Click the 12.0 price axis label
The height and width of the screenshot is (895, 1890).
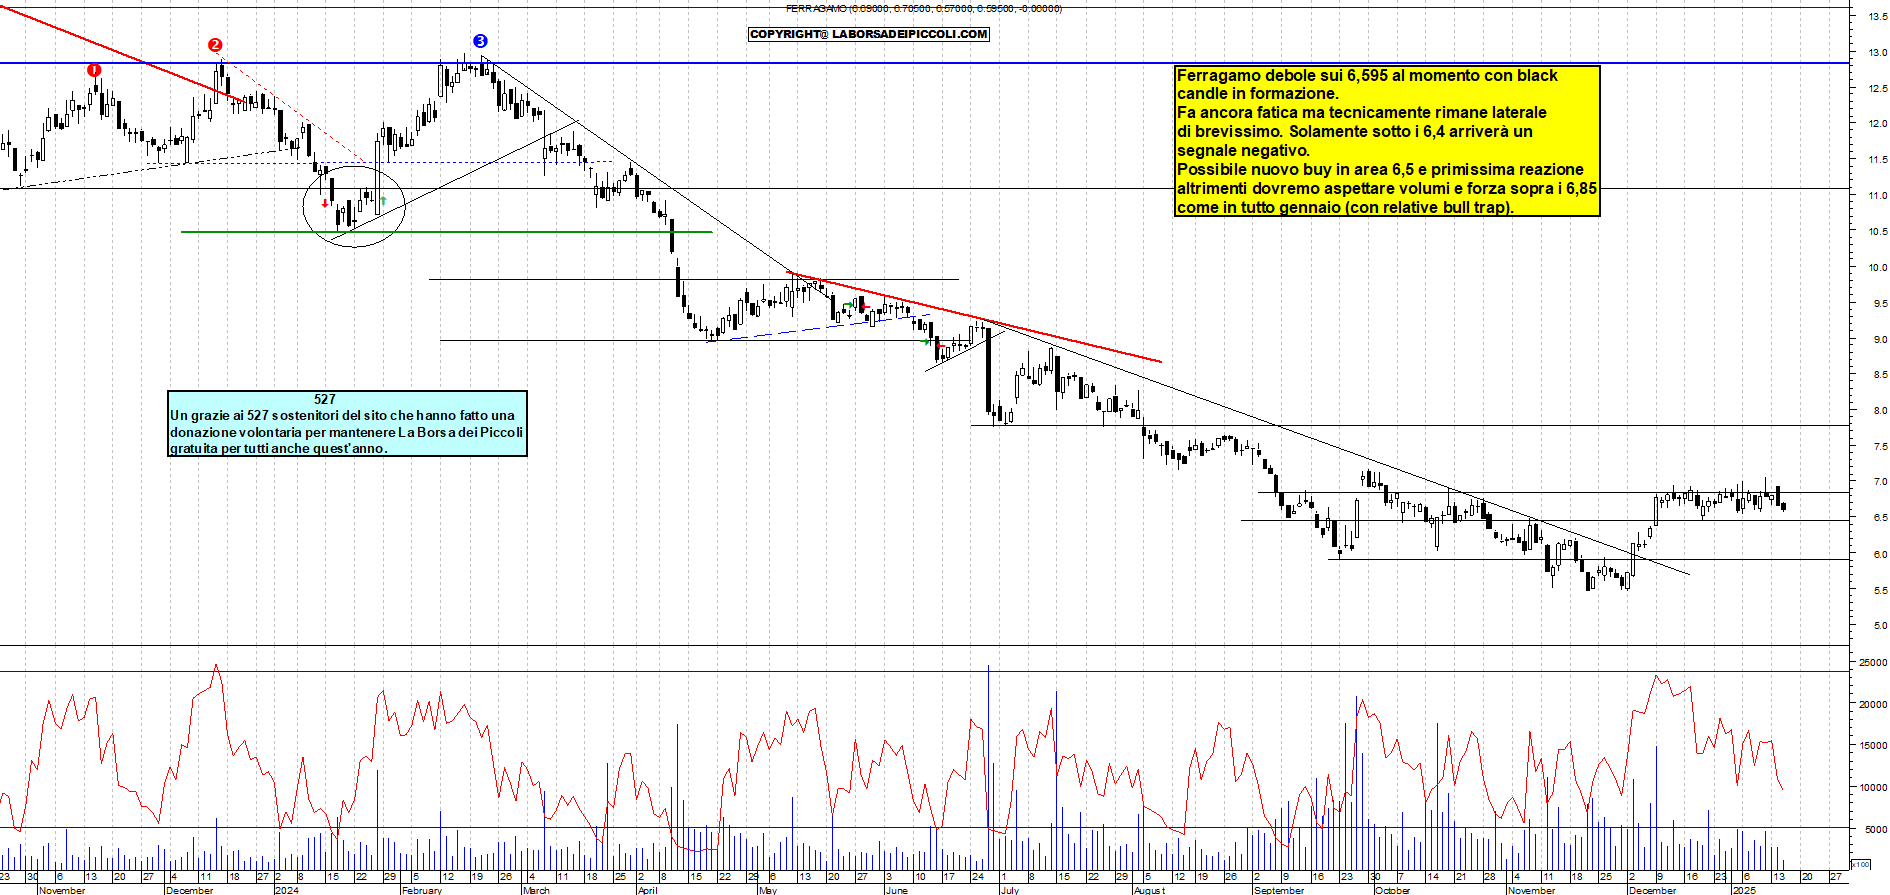(x=1878, y=124)
